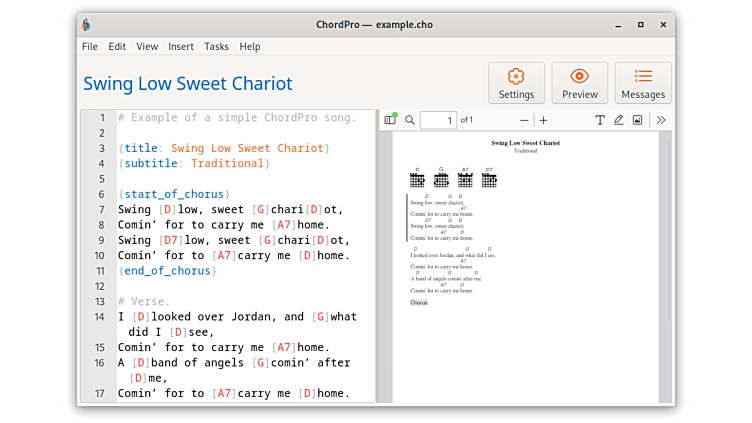
Task: Open the View menu
Action: [147, 46]
